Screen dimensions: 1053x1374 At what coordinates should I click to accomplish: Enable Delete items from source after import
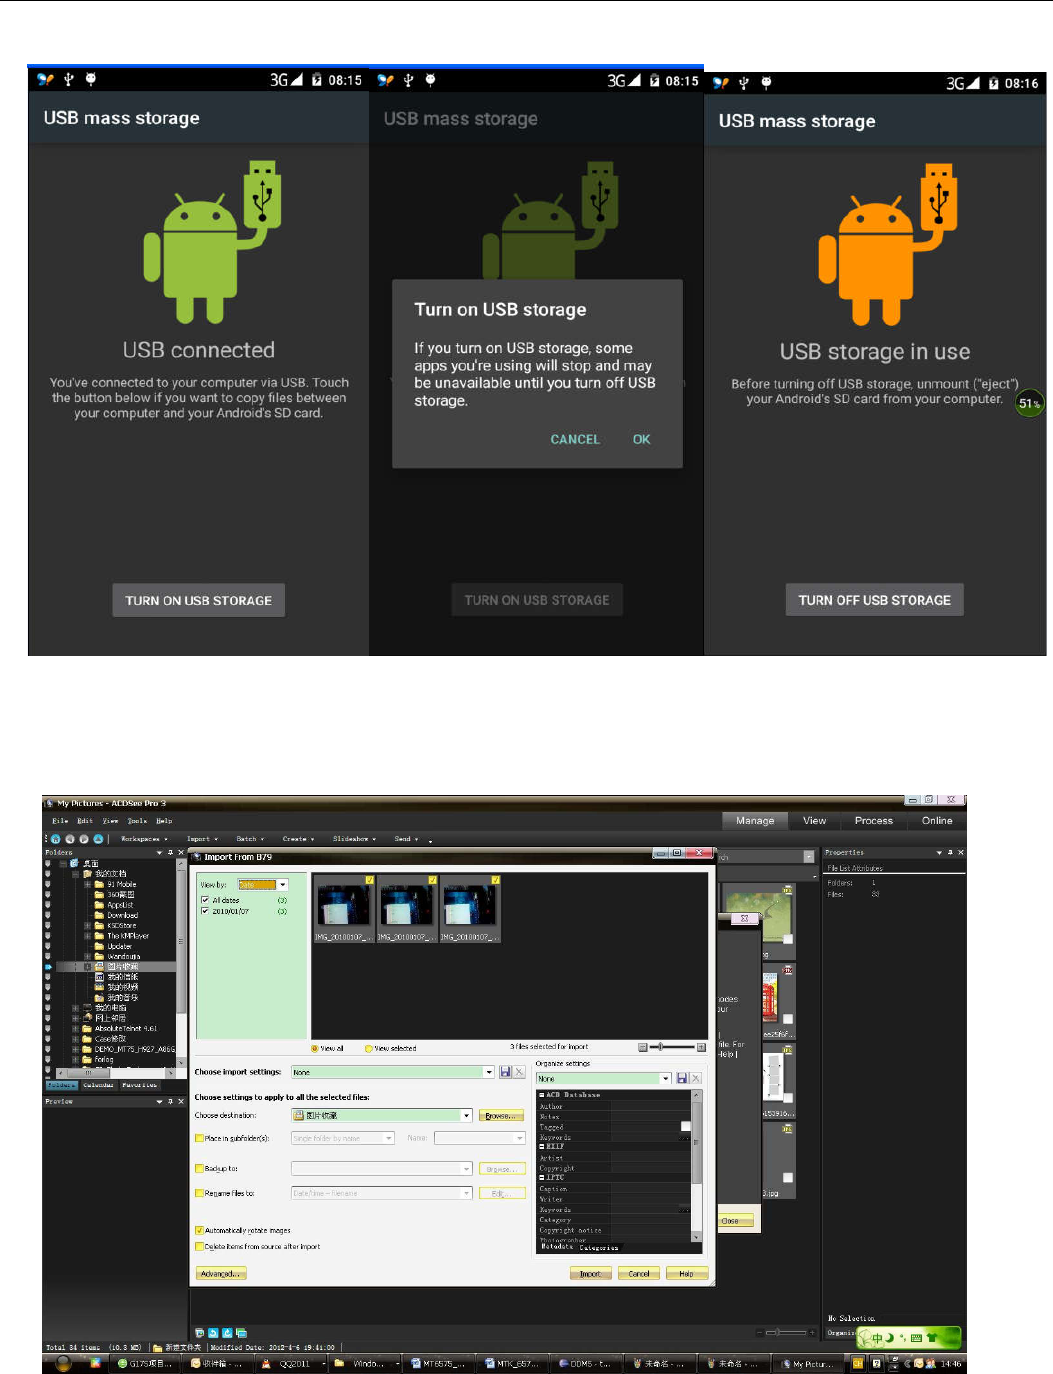(x=199, y=1246)
